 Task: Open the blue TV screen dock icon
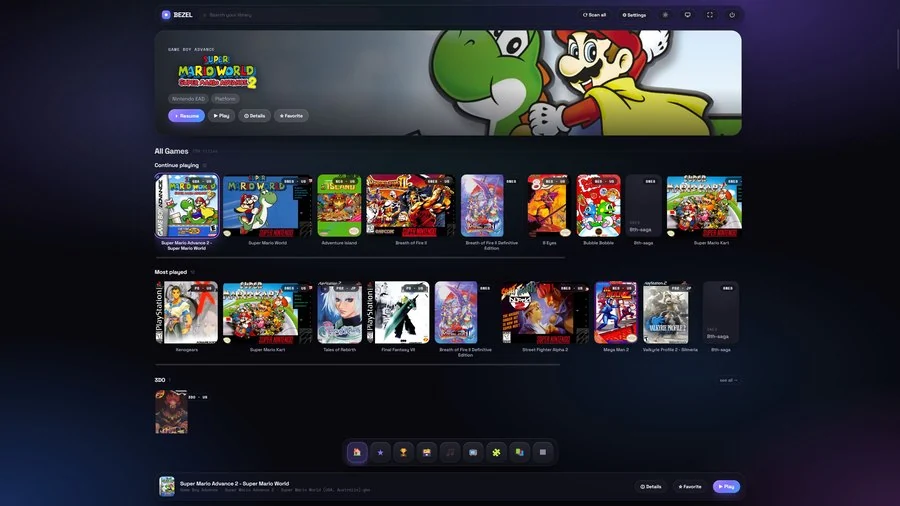click(473, 452)
